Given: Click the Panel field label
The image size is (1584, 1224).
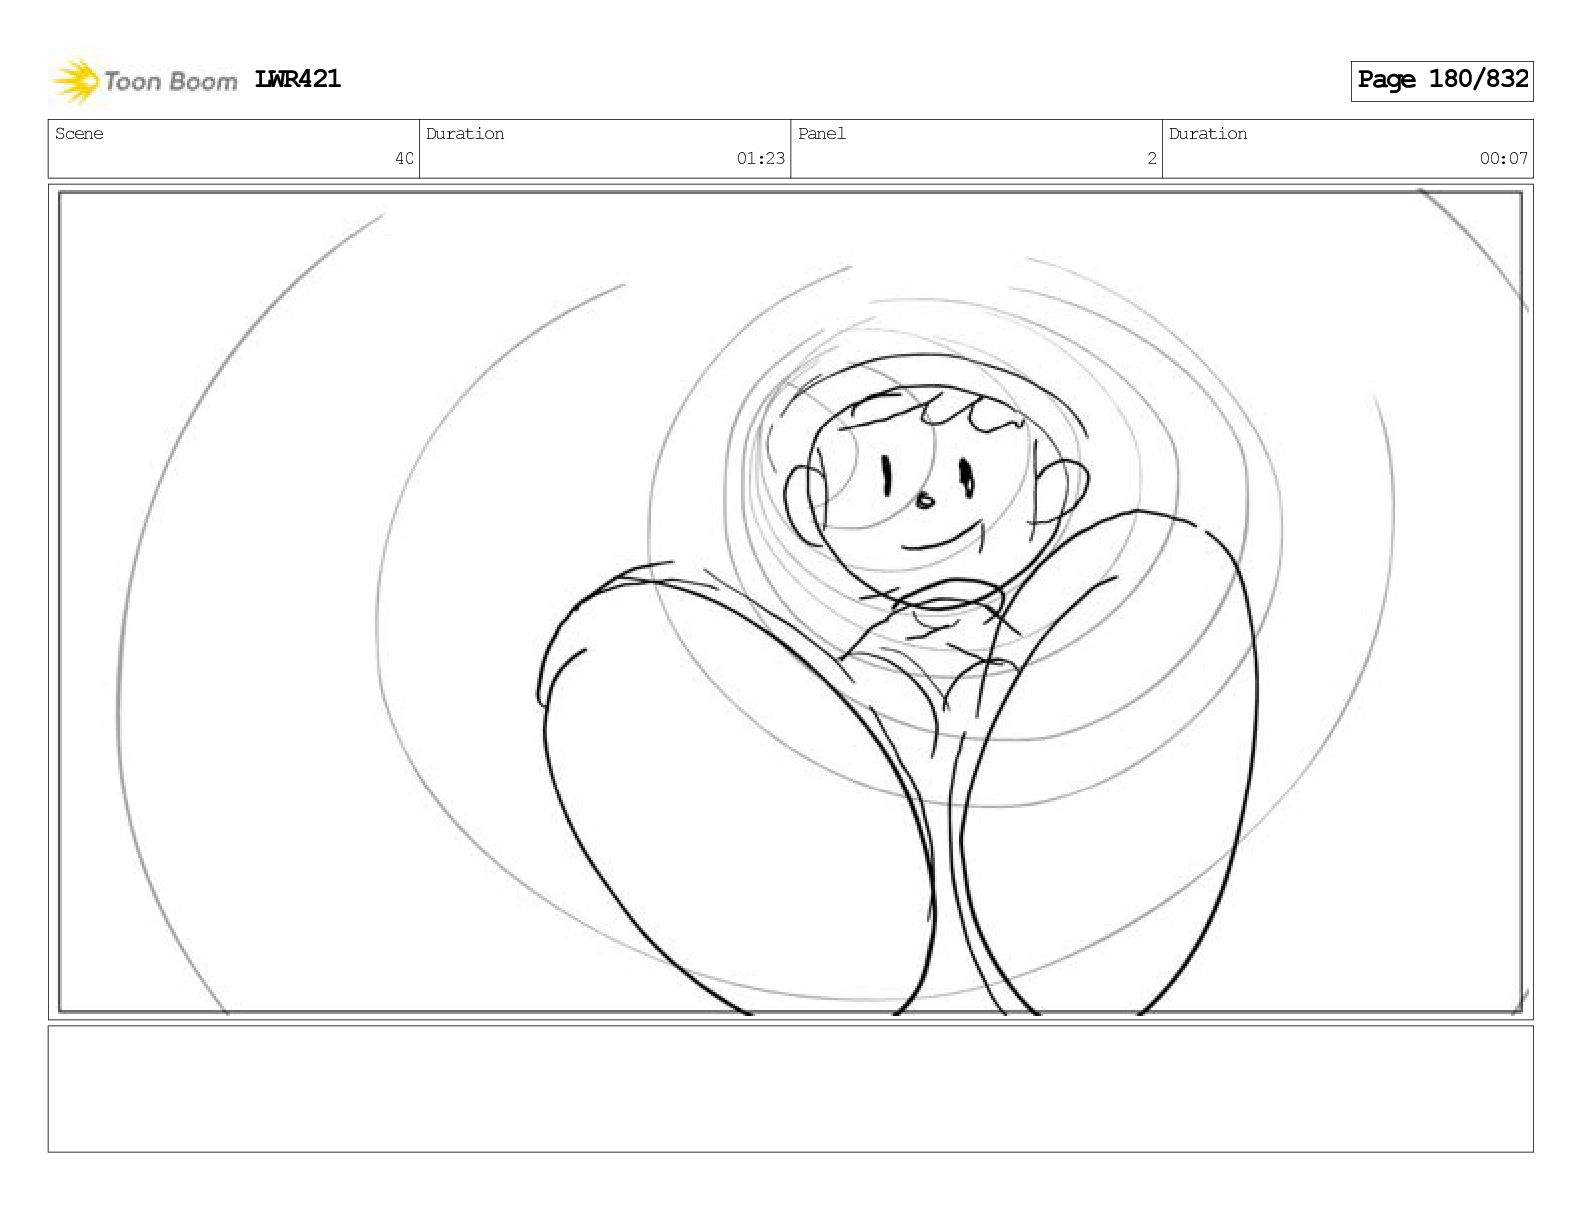Looking at the screenshot, I should (822, 134).
